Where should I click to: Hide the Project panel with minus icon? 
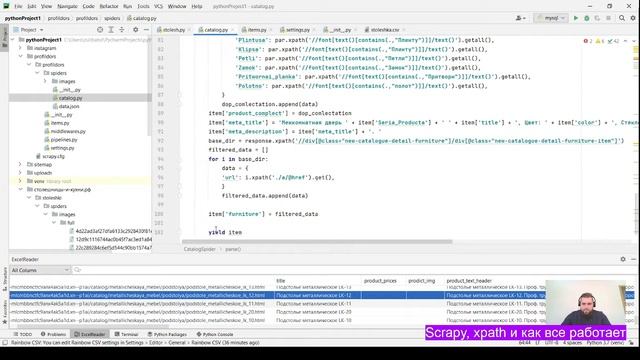(x=146, y=30)
